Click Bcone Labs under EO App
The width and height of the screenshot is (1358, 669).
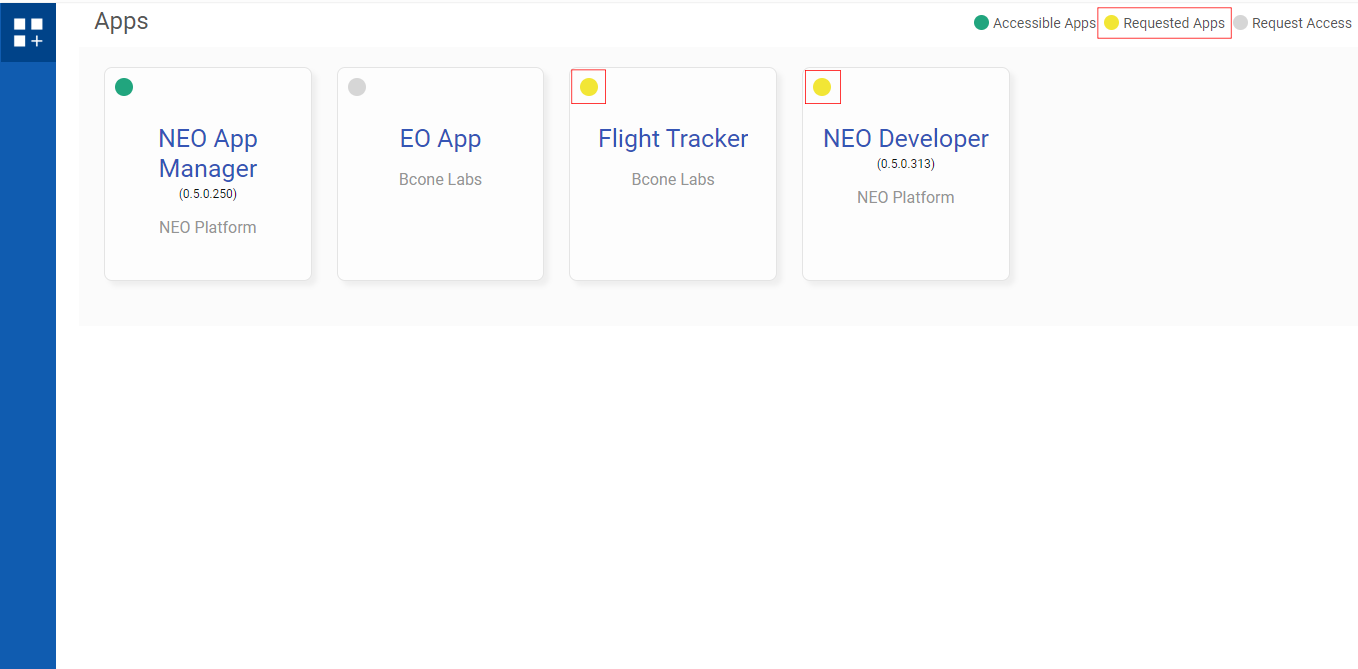[x=441, y=180]
